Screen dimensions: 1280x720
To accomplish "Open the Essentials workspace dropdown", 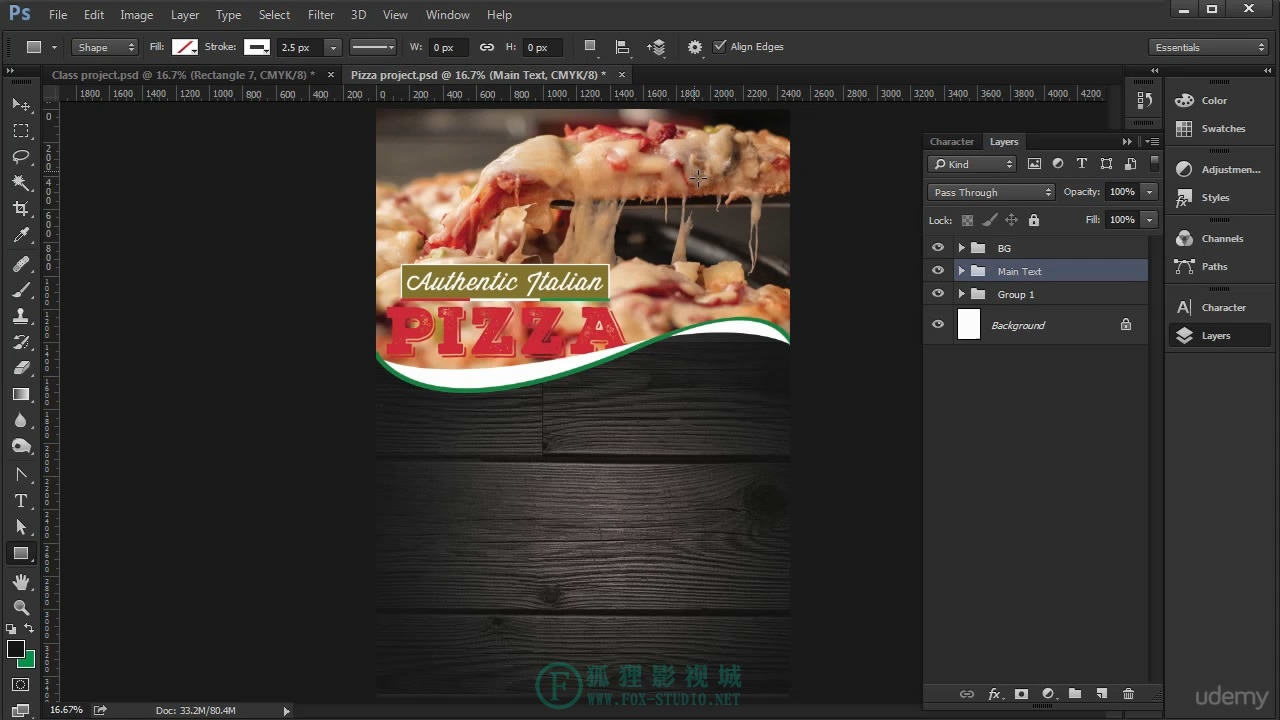I will [x=1209, y=47].
